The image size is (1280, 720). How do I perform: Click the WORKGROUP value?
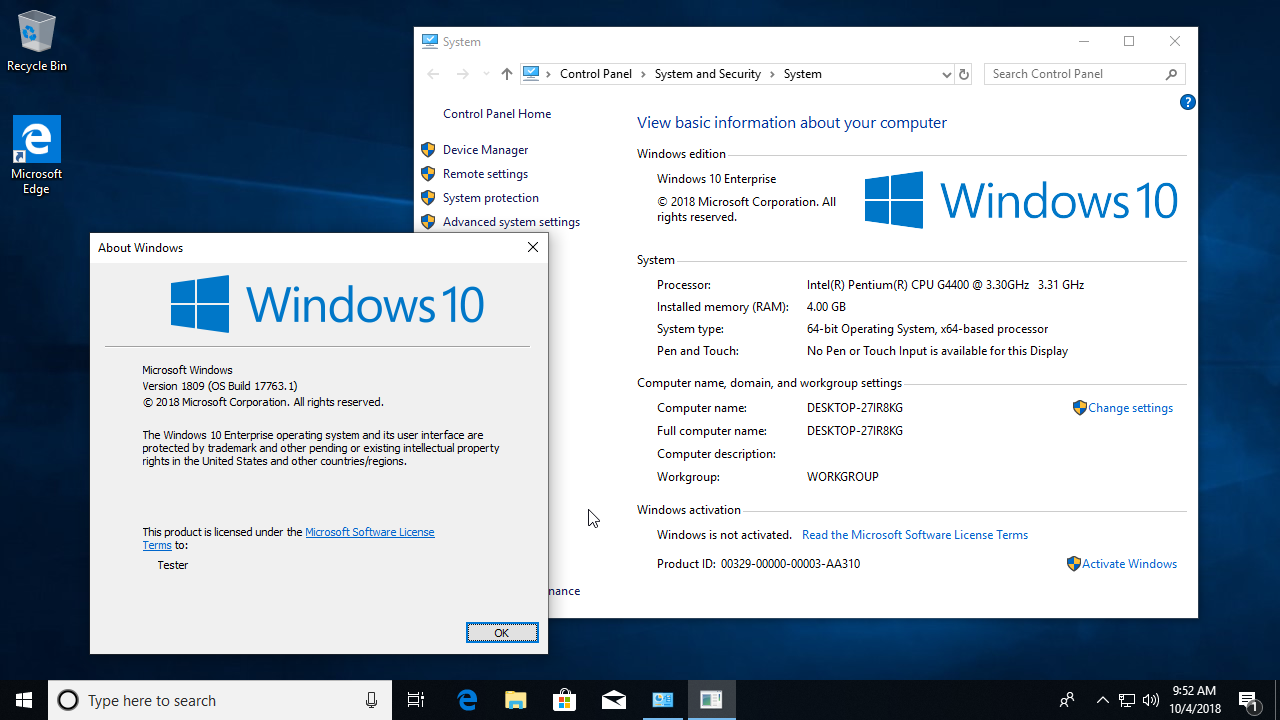[x=843, y=477]
